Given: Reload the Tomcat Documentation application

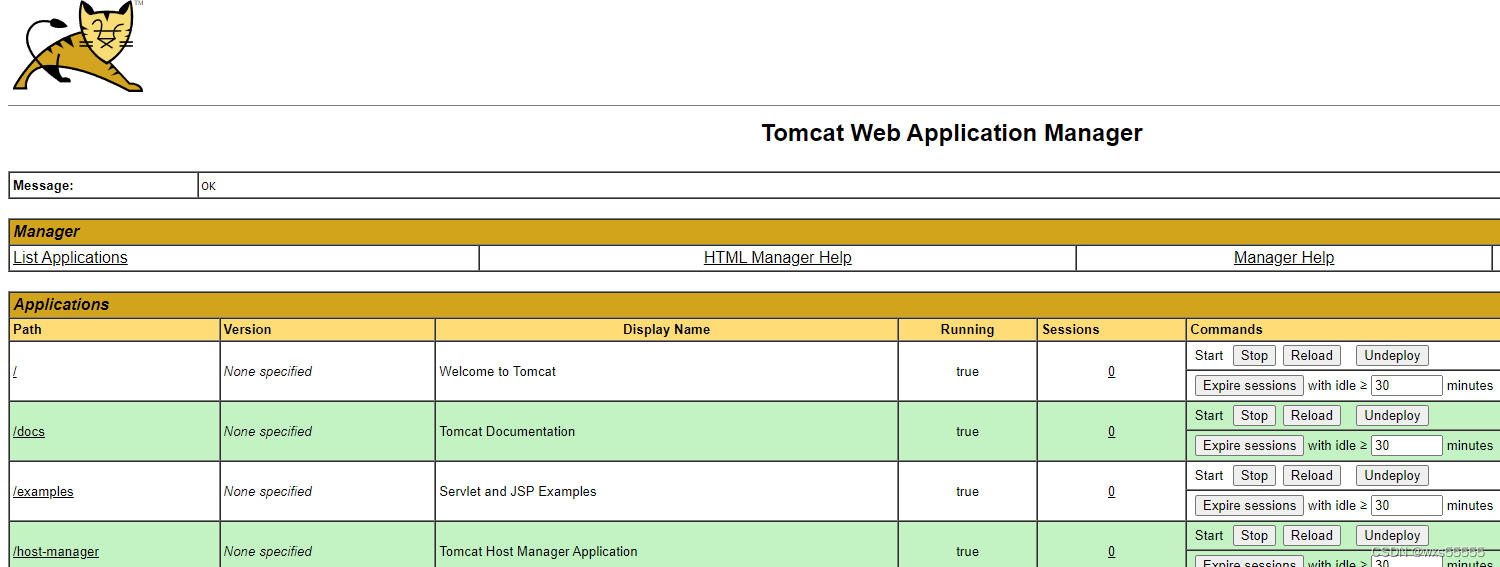Looking at the screenshot, I should click(1311, 415).
